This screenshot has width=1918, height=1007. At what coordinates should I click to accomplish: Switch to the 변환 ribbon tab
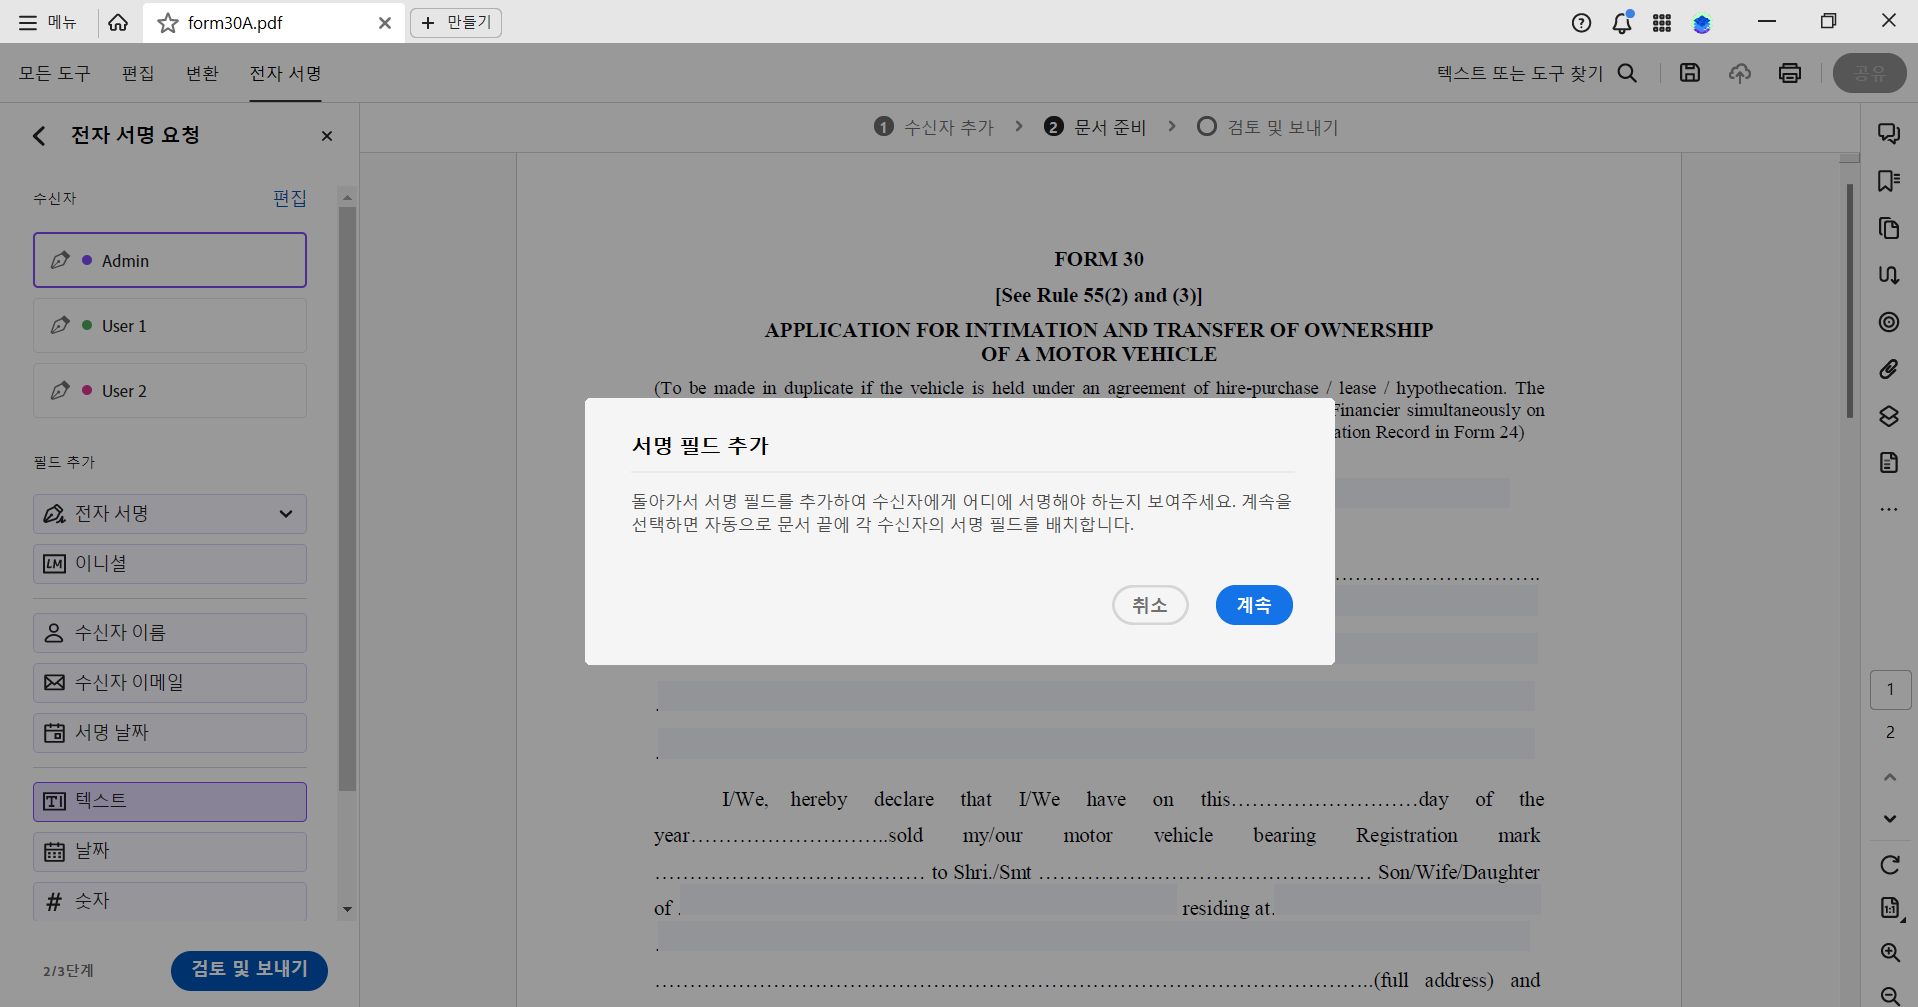201,72
